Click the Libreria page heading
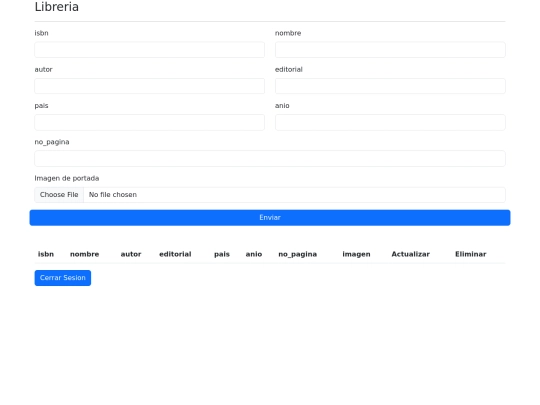540x405 pixels. (x=56, y=7)
